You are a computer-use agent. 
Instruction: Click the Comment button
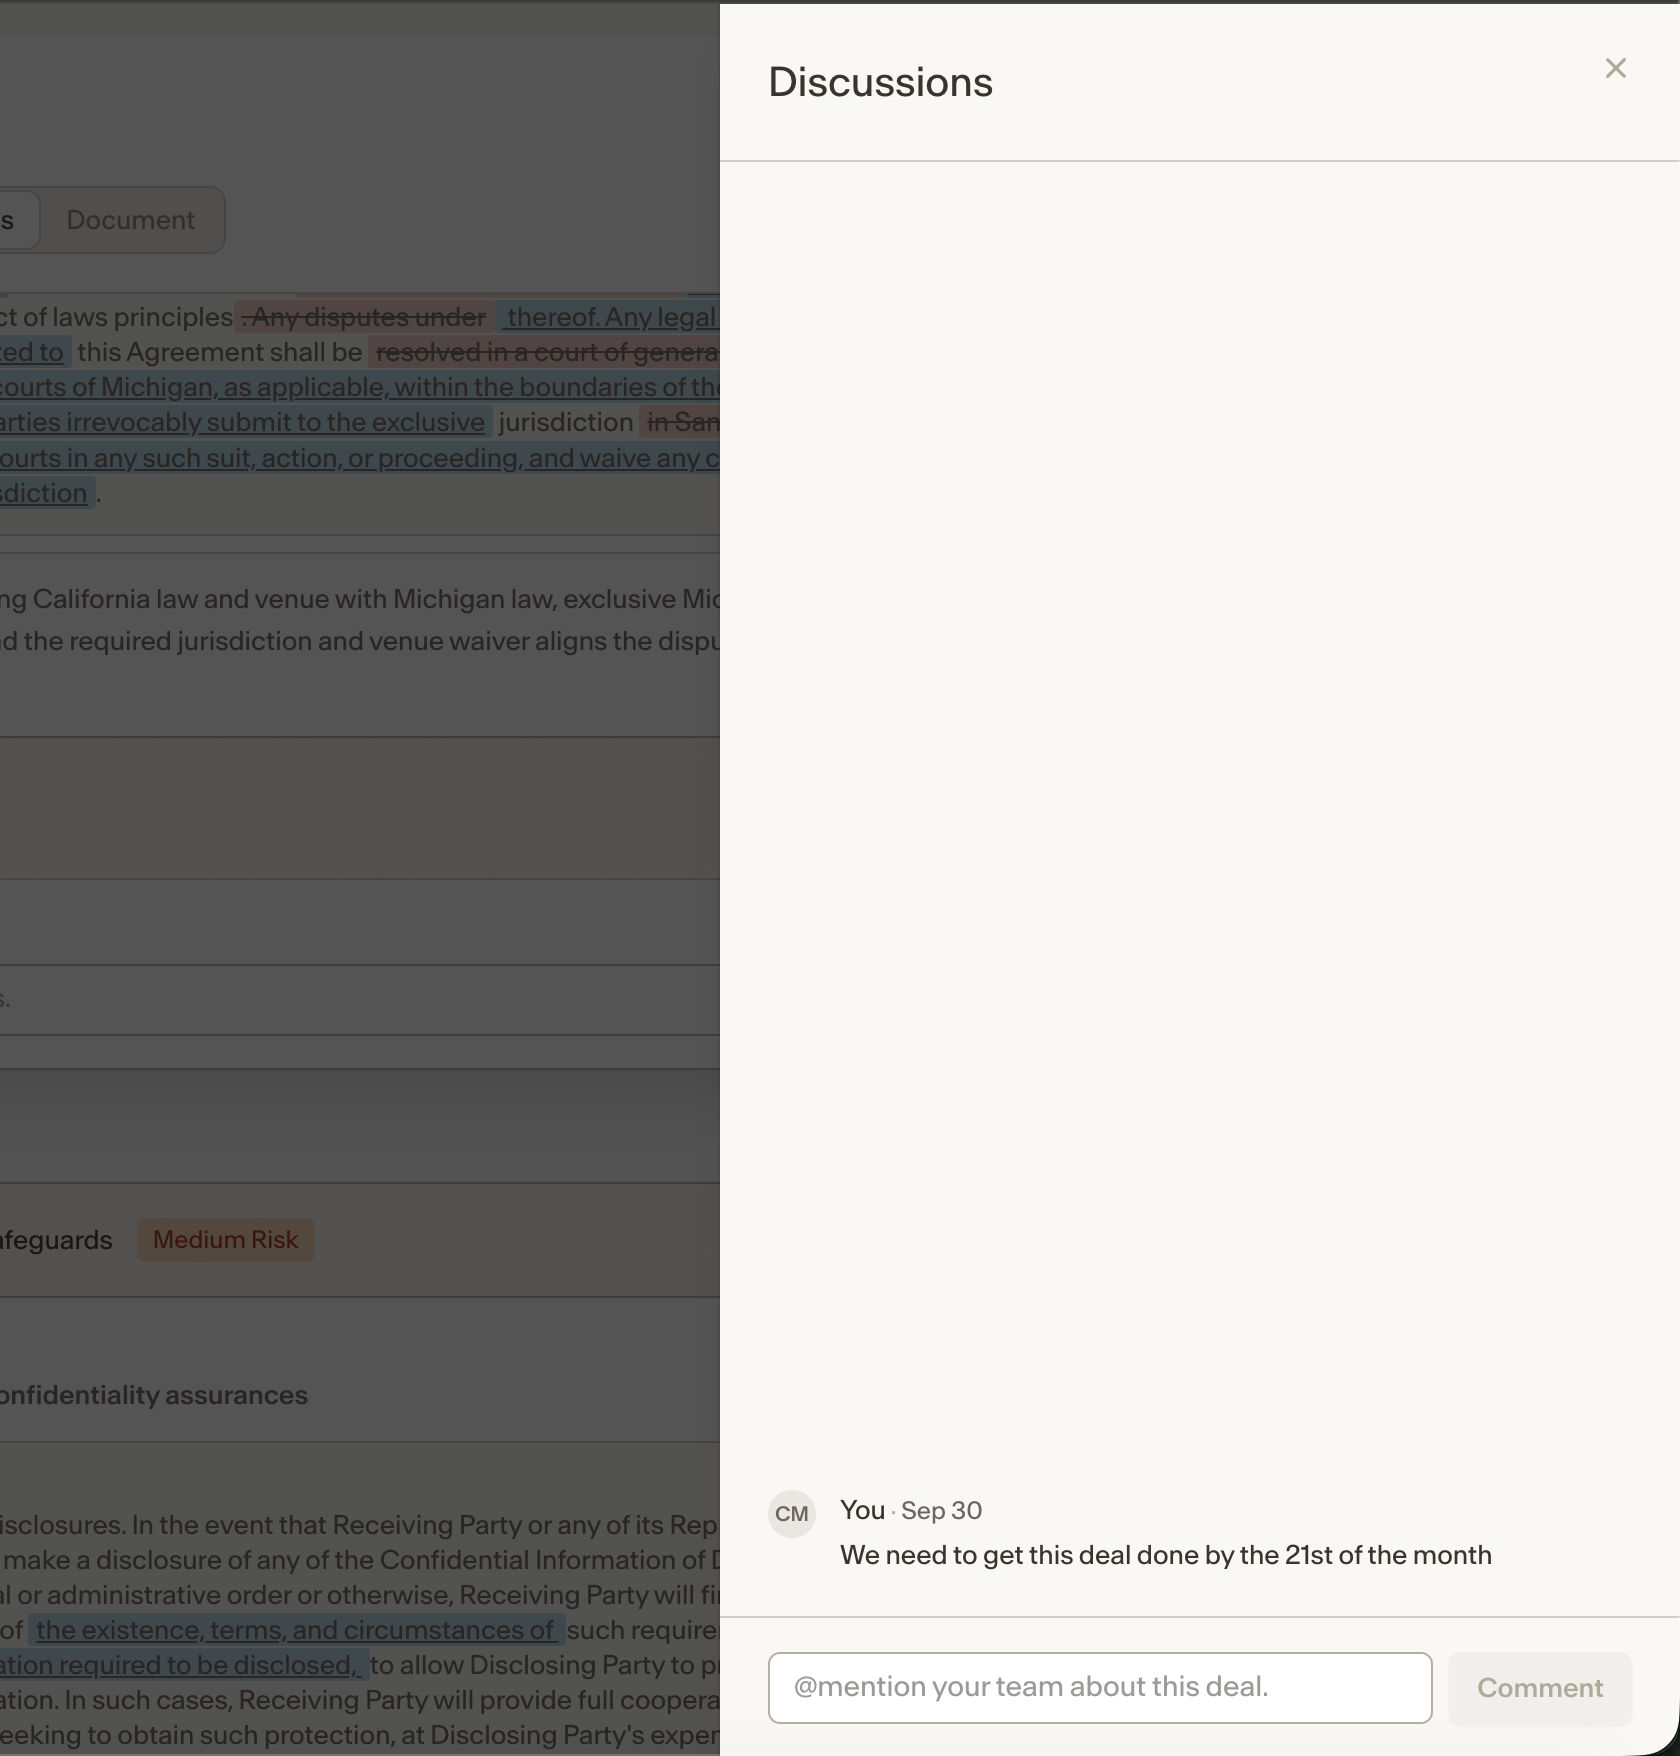[1540, 1687]
